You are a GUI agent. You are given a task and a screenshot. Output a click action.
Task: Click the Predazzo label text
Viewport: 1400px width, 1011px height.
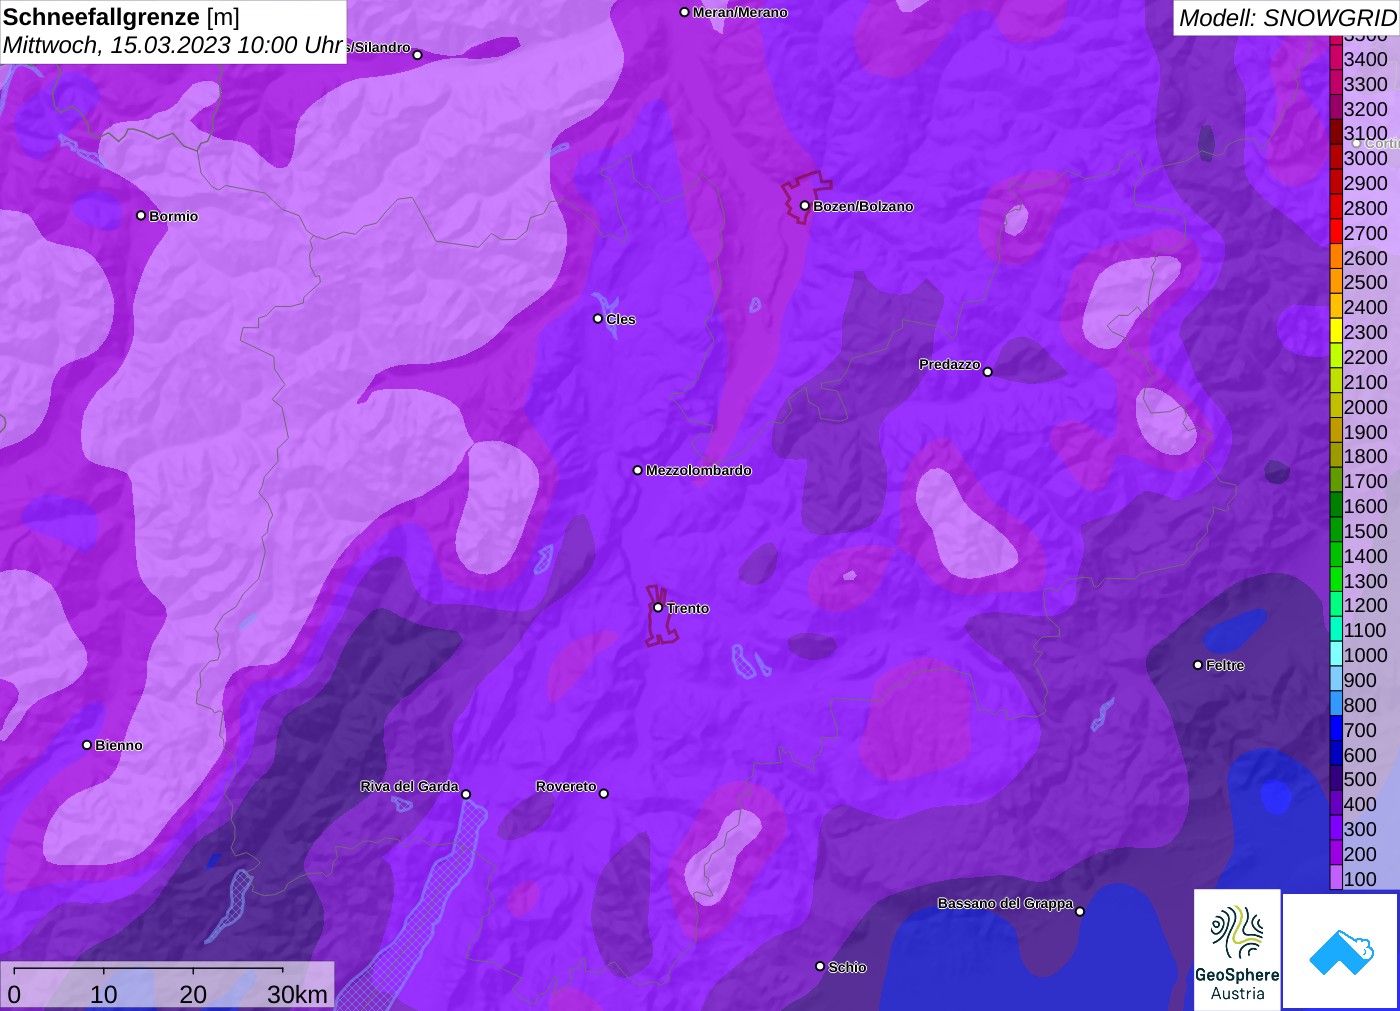[x=950, y=364]
